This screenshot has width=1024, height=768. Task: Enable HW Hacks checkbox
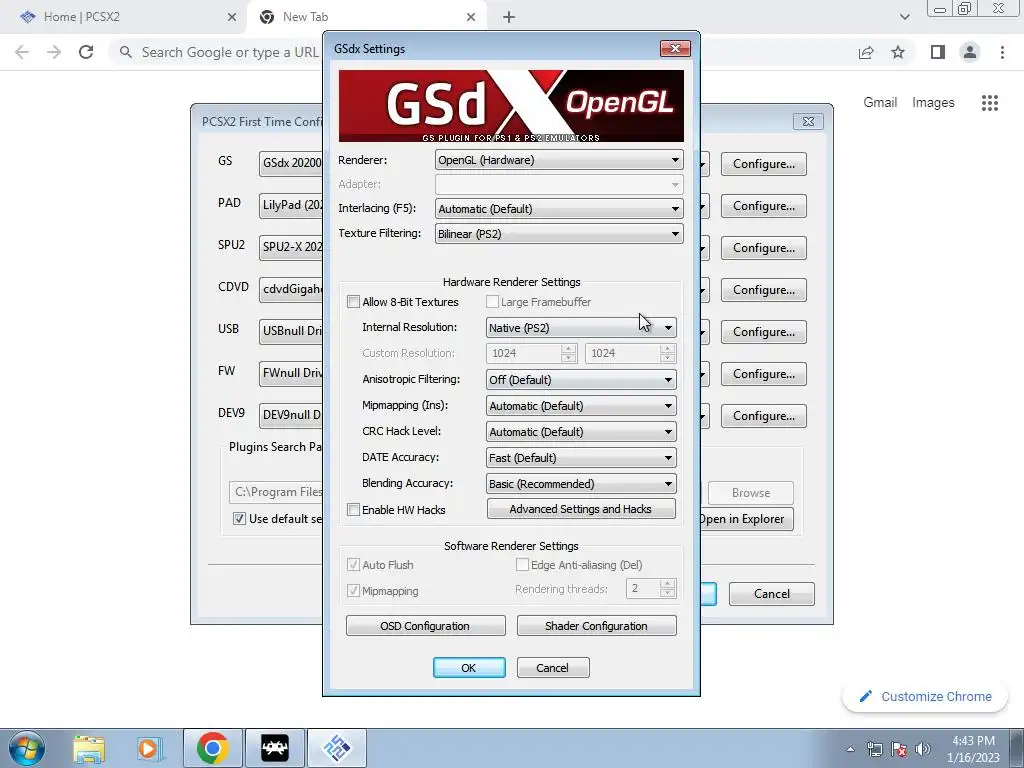tap(353, 509)
